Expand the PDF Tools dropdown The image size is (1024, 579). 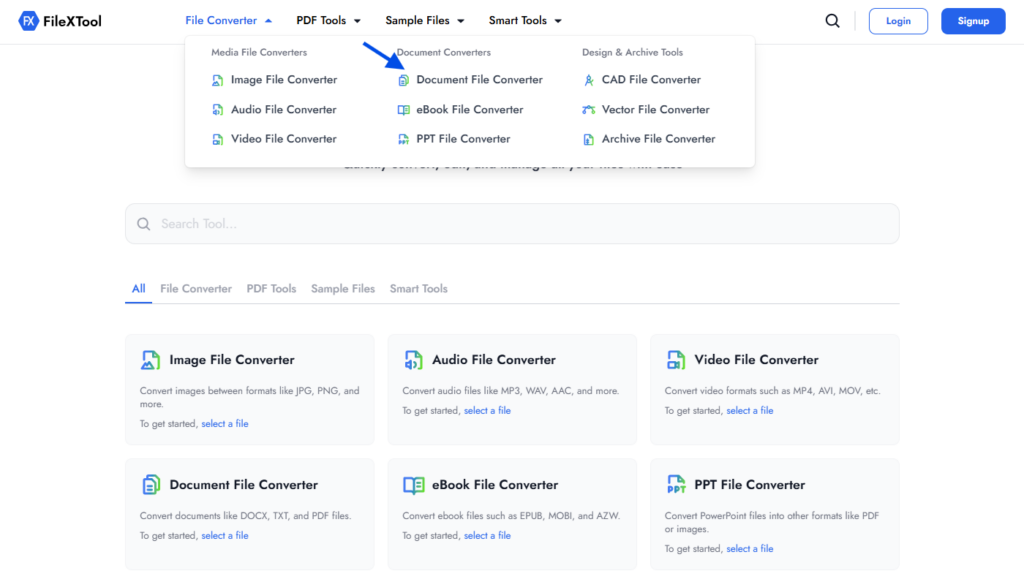(x=328, y=19)
